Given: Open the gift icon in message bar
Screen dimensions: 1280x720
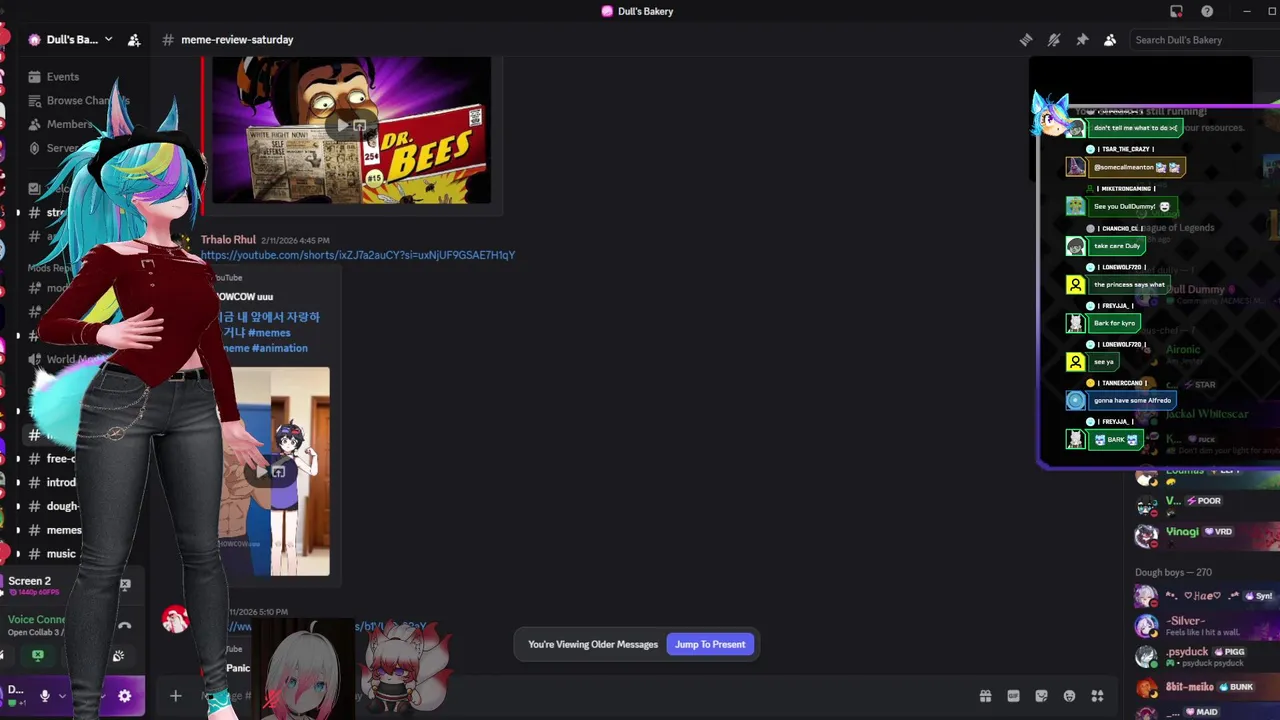Looking at the screenshot, I should click(x=985, y=696).
